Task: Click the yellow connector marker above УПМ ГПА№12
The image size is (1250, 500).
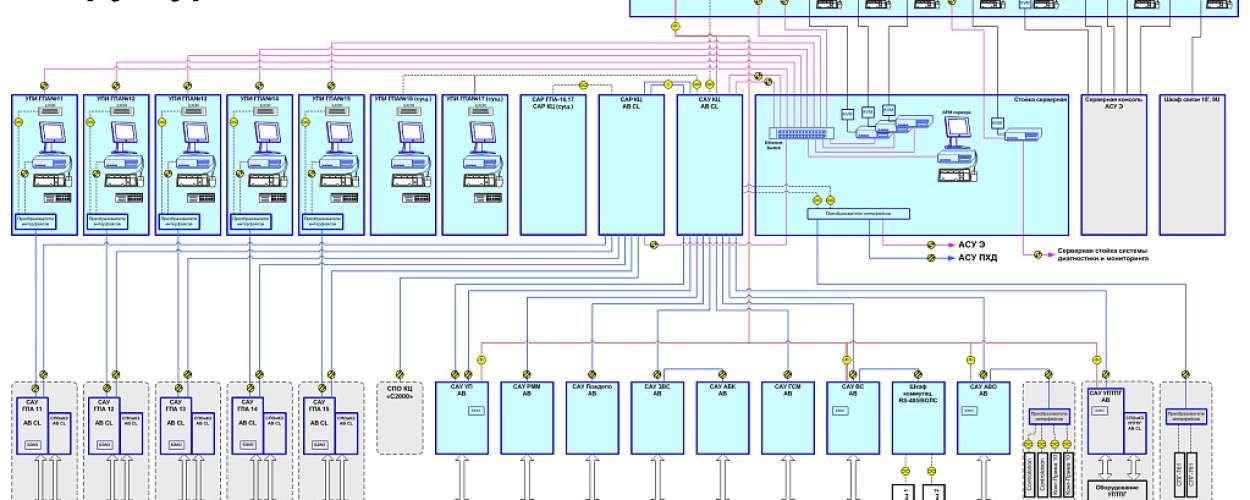Action: pyautogui.click(x=115, y=86)
